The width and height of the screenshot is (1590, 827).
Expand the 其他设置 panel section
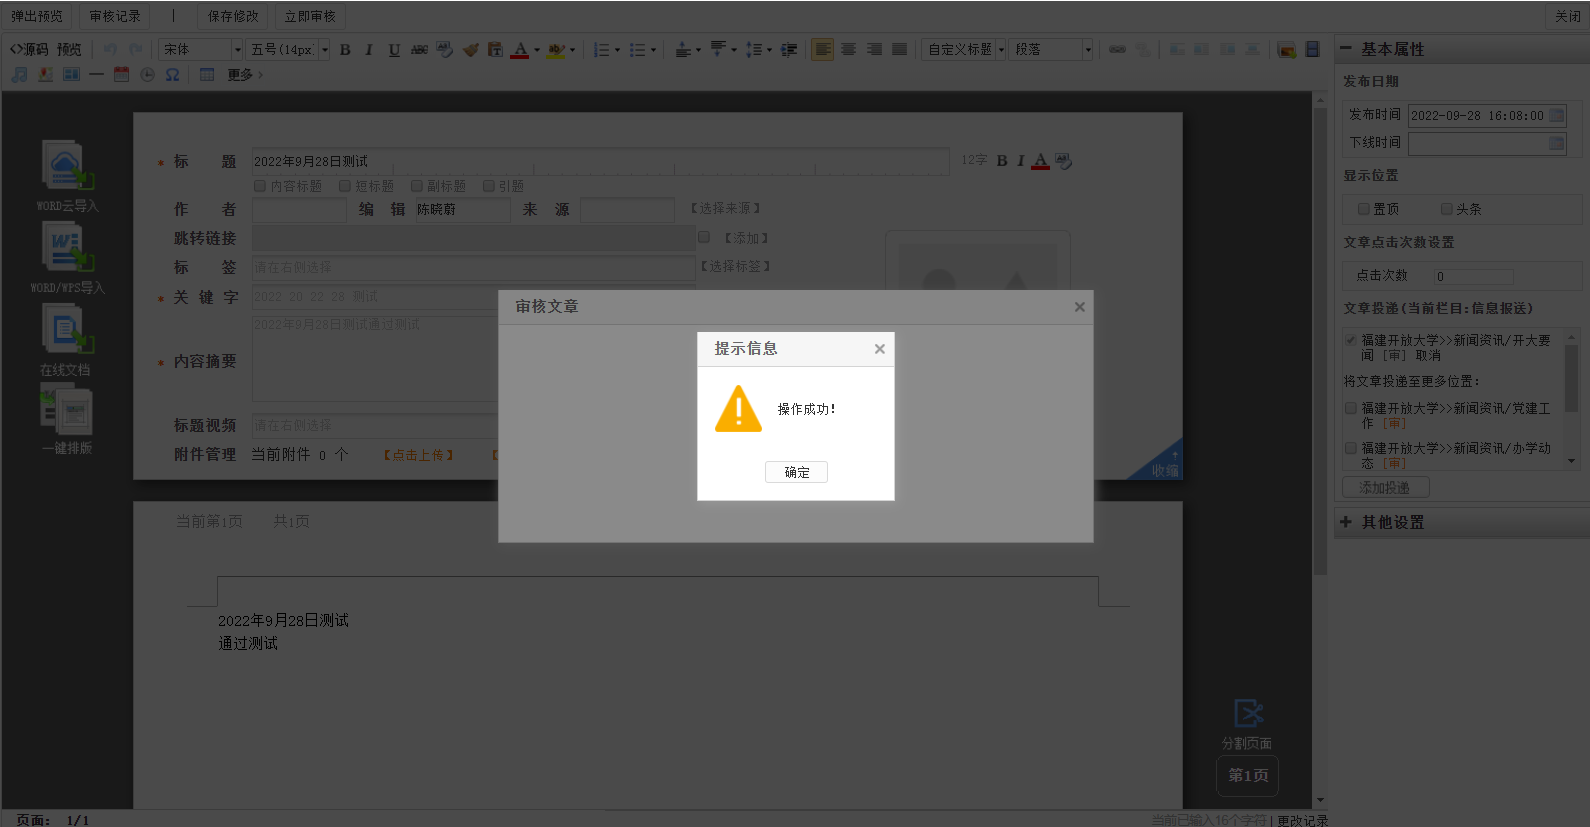point(1392,522)
